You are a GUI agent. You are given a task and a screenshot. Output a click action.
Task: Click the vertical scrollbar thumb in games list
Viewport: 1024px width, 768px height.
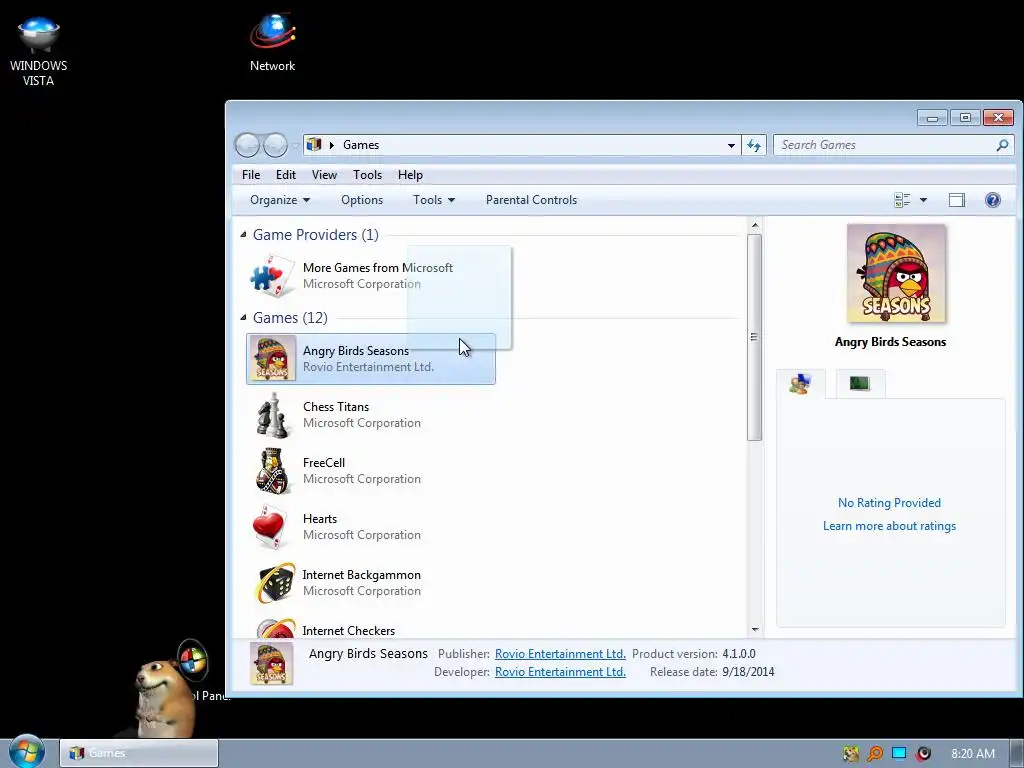tap(754, 338)
